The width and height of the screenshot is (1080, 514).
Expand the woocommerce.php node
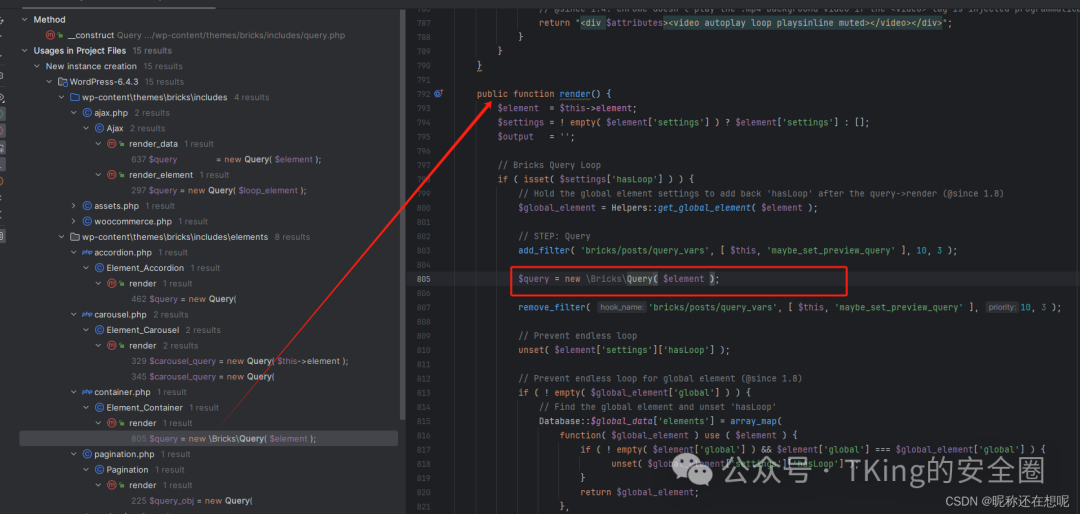[x=74, y=221]
